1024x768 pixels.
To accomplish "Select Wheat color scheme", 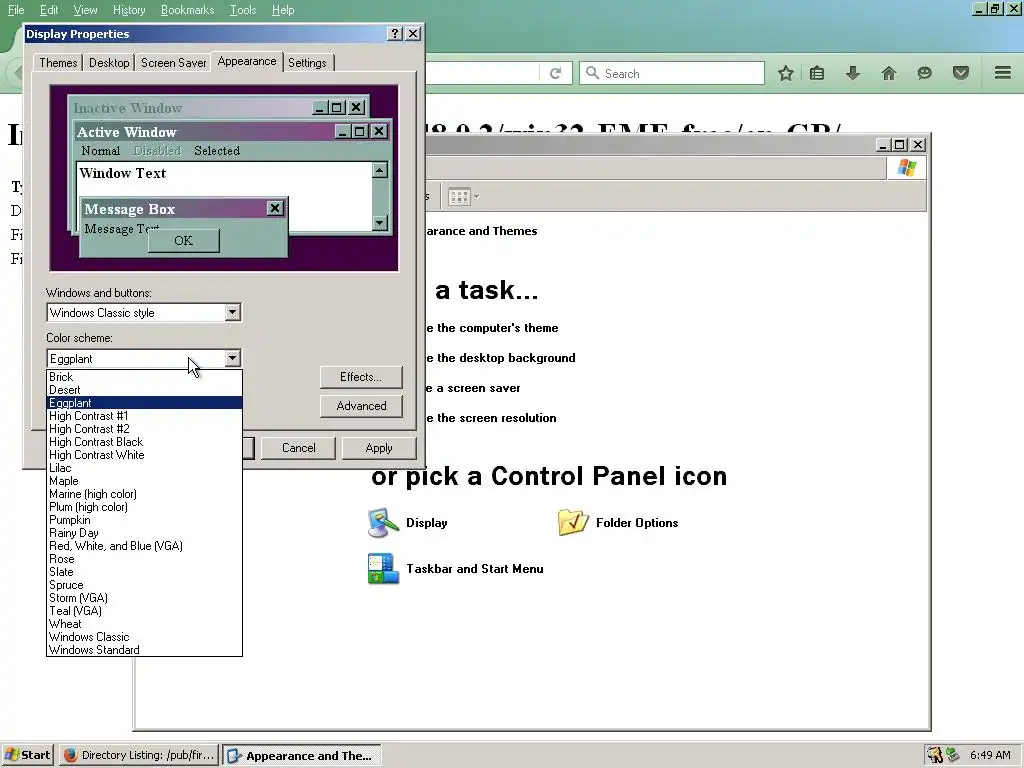I will [144, 624].
